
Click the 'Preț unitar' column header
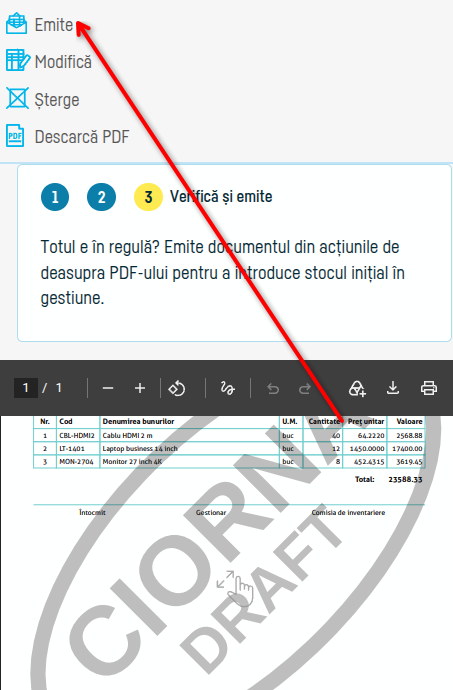366,422
